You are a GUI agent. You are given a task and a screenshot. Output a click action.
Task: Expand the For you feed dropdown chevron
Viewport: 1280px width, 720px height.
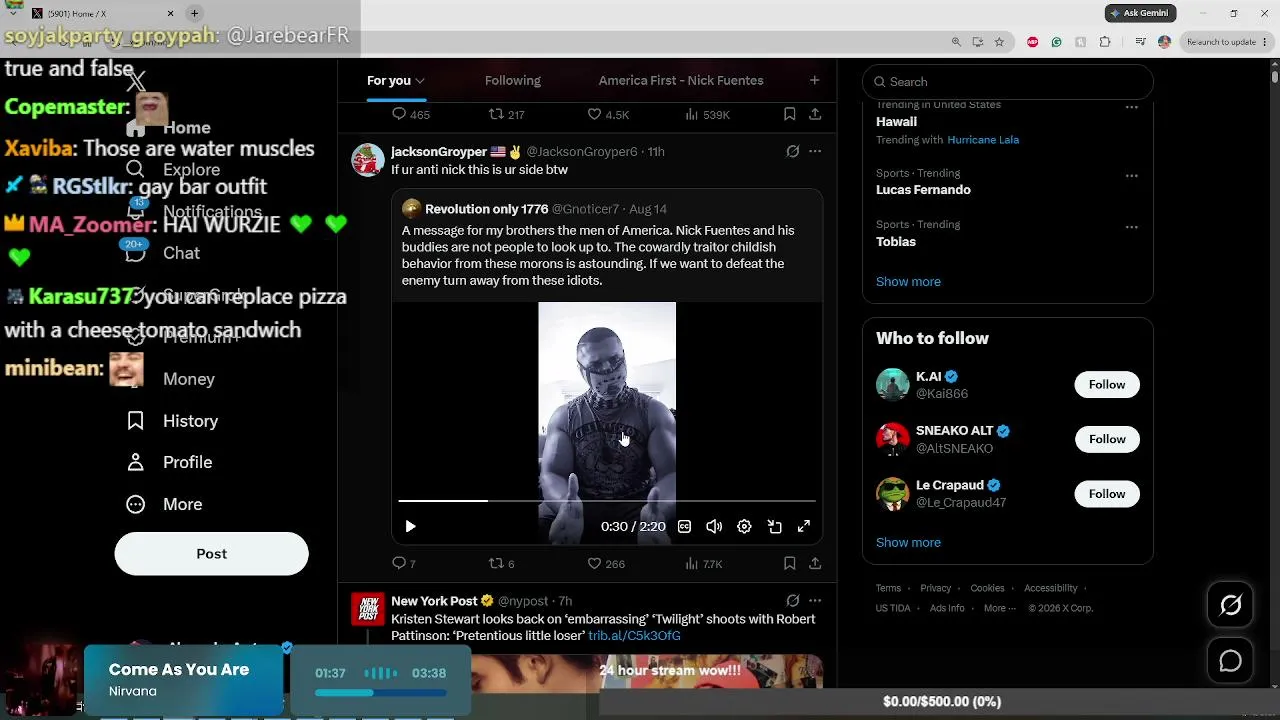pyautogui.click(x=420, y=81)
